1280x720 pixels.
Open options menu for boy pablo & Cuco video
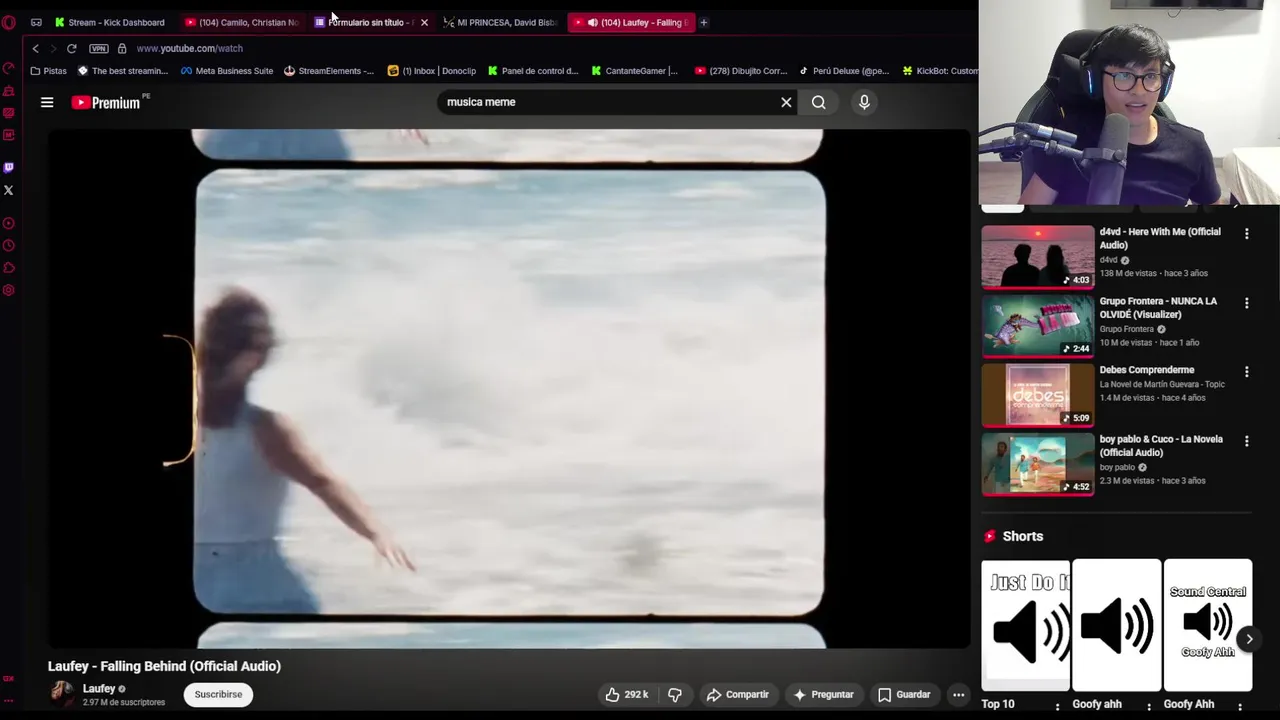pos(1246,441)
